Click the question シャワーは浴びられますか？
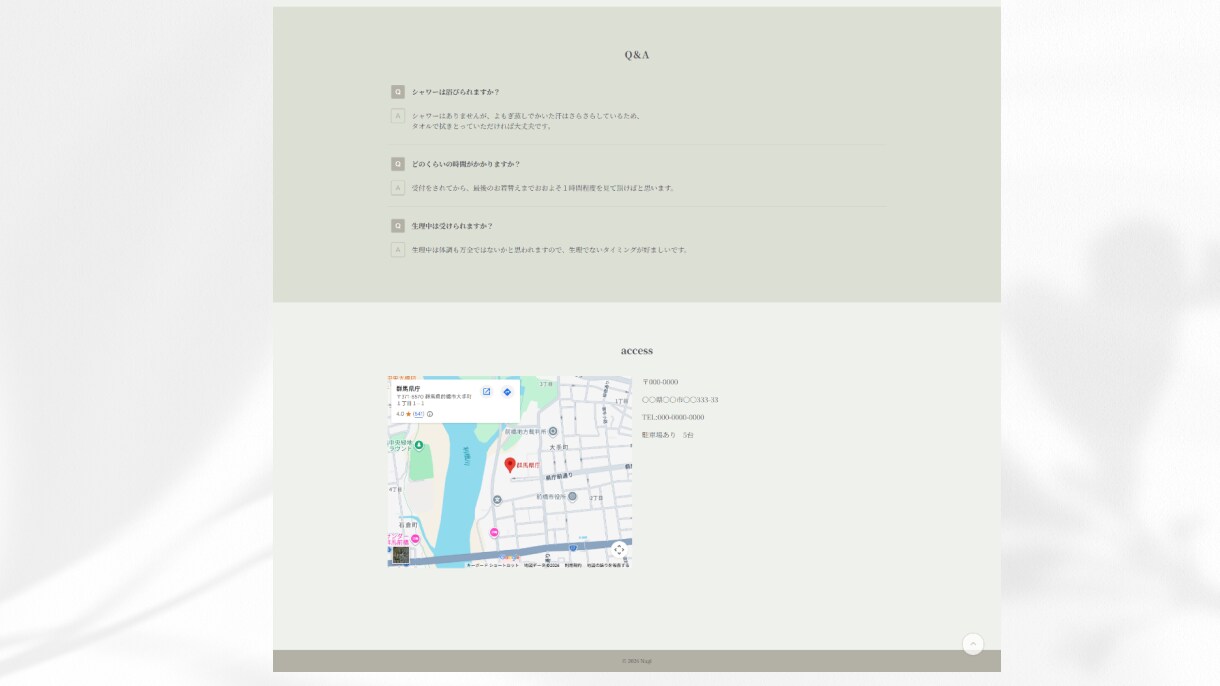Viewport: 1220px width, 686px height. 456,92
